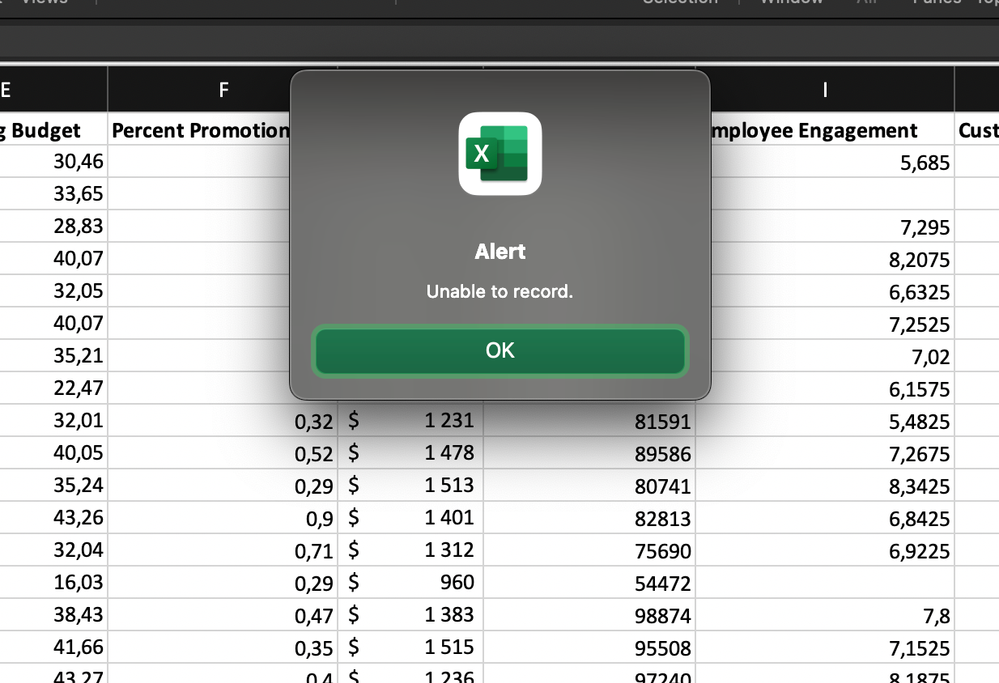Select the engagement value 7,1525
The height and width of the screenshot is (683, 999).
pos(825,647)
